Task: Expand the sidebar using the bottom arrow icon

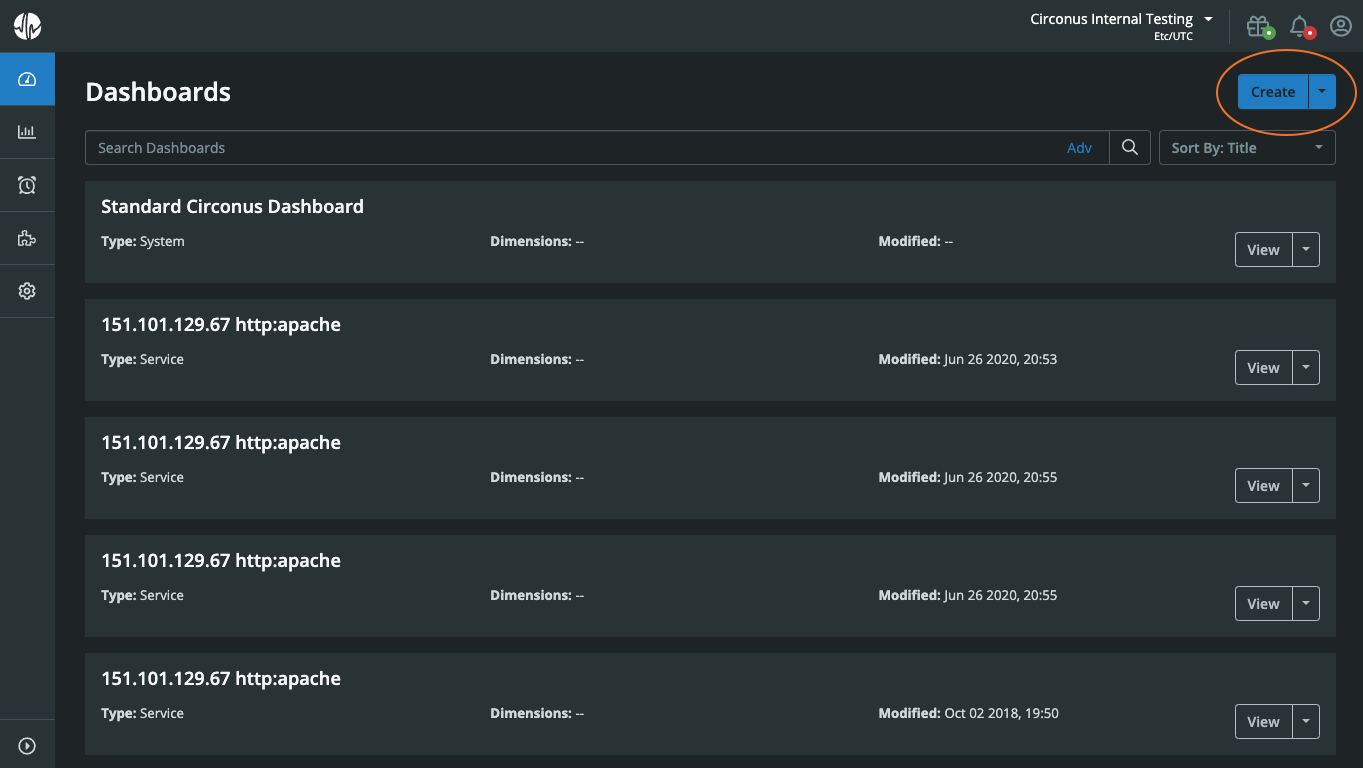Action: 27,743
